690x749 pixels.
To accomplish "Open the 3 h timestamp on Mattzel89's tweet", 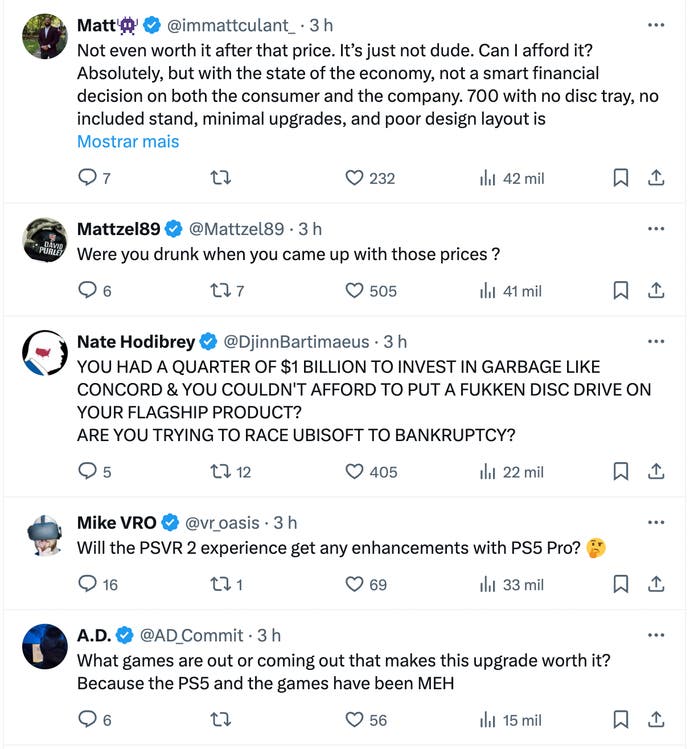I will (310, 229).
